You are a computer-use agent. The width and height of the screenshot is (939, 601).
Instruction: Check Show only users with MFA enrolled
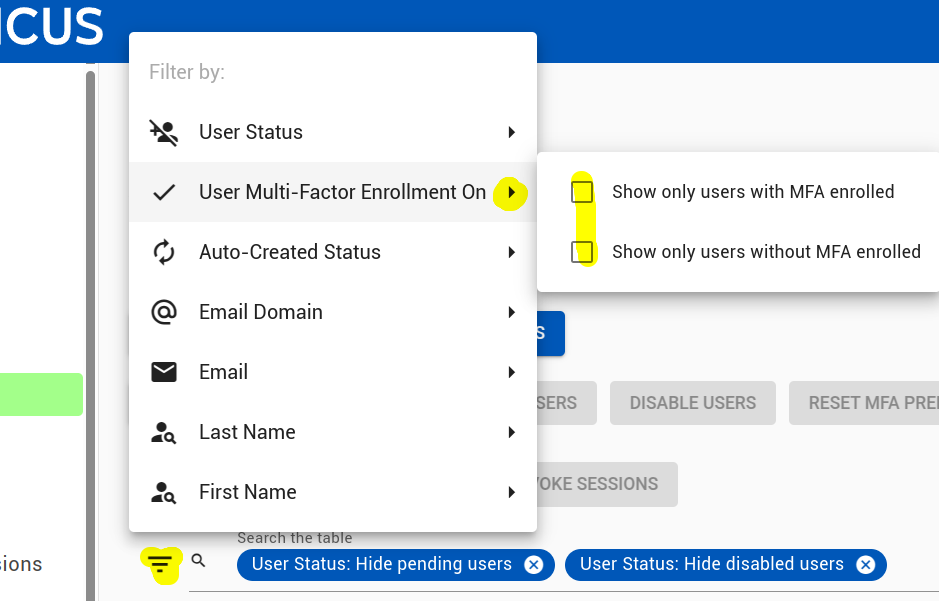point(582,192)
